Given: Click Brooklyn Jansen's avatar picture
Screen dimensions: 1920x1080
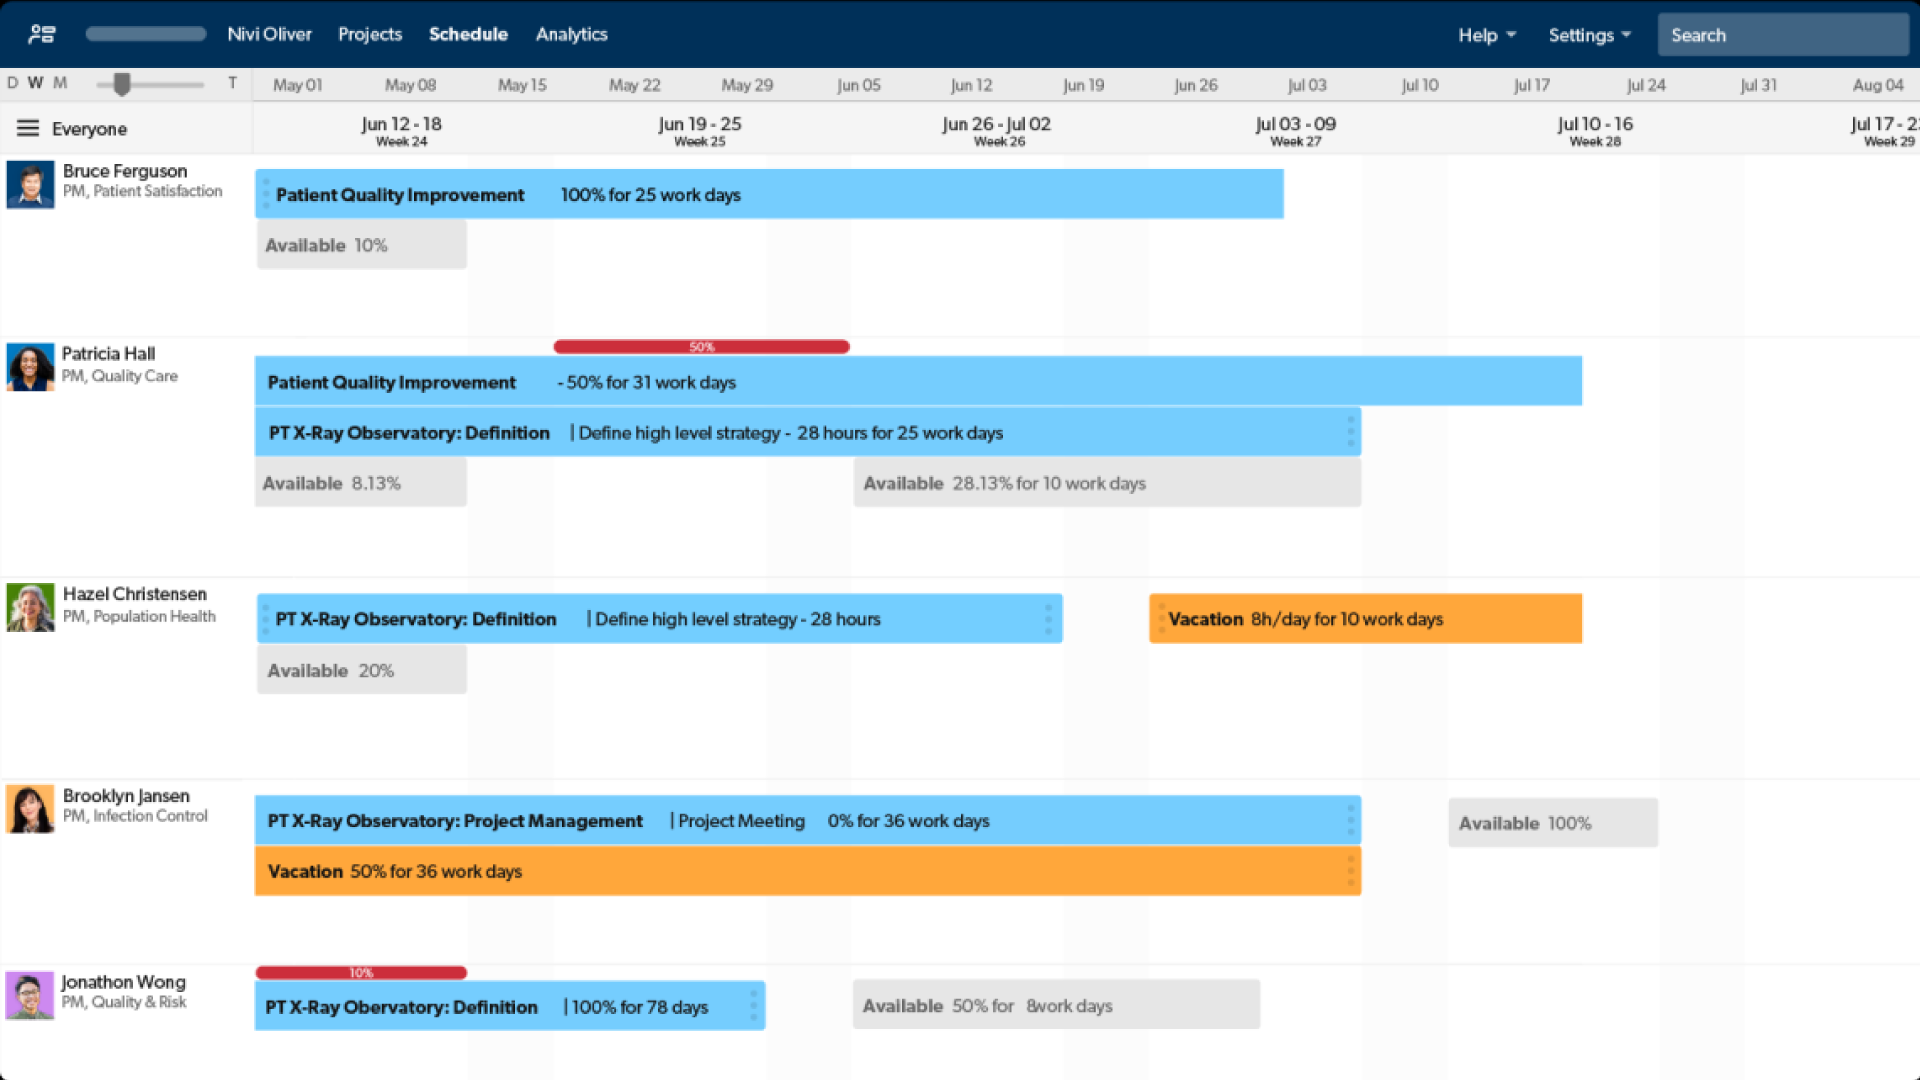Looking at the screenshot, I should (x=30, y=809).
